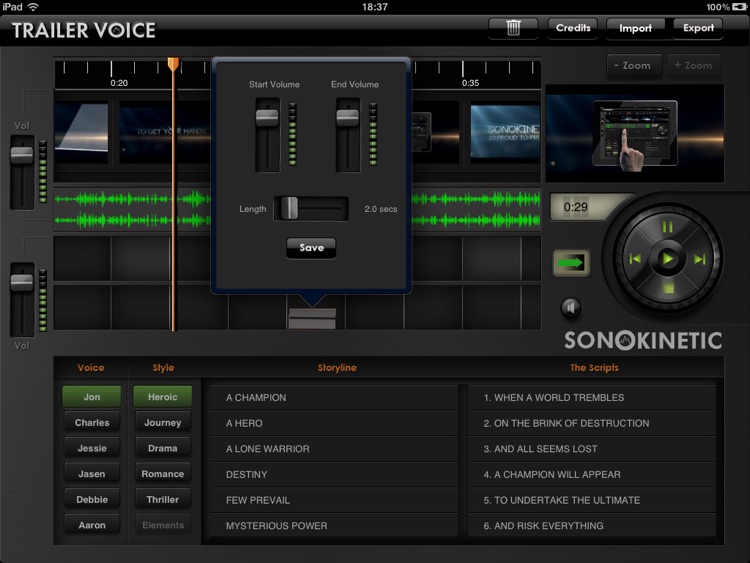Open the Import dialog
The image size is (750, 563).
click(x=635, y=29)
